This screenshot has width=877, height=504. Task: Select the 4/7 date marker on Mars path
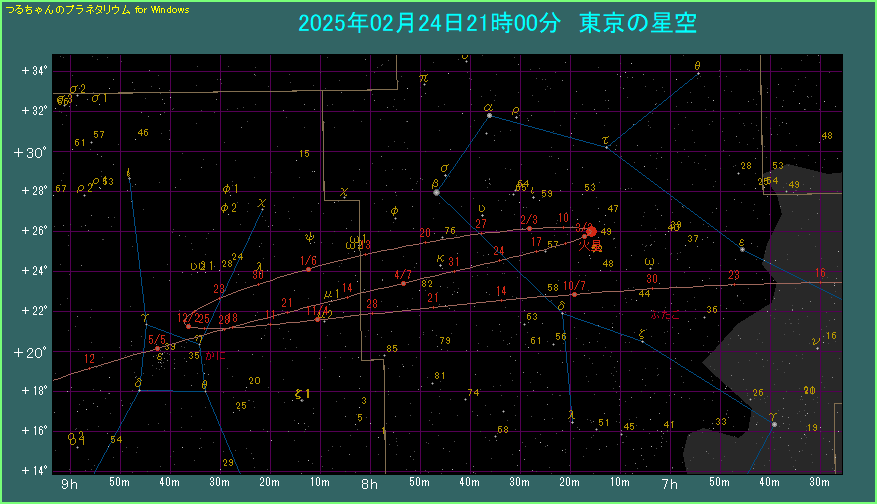click(403, 275)
